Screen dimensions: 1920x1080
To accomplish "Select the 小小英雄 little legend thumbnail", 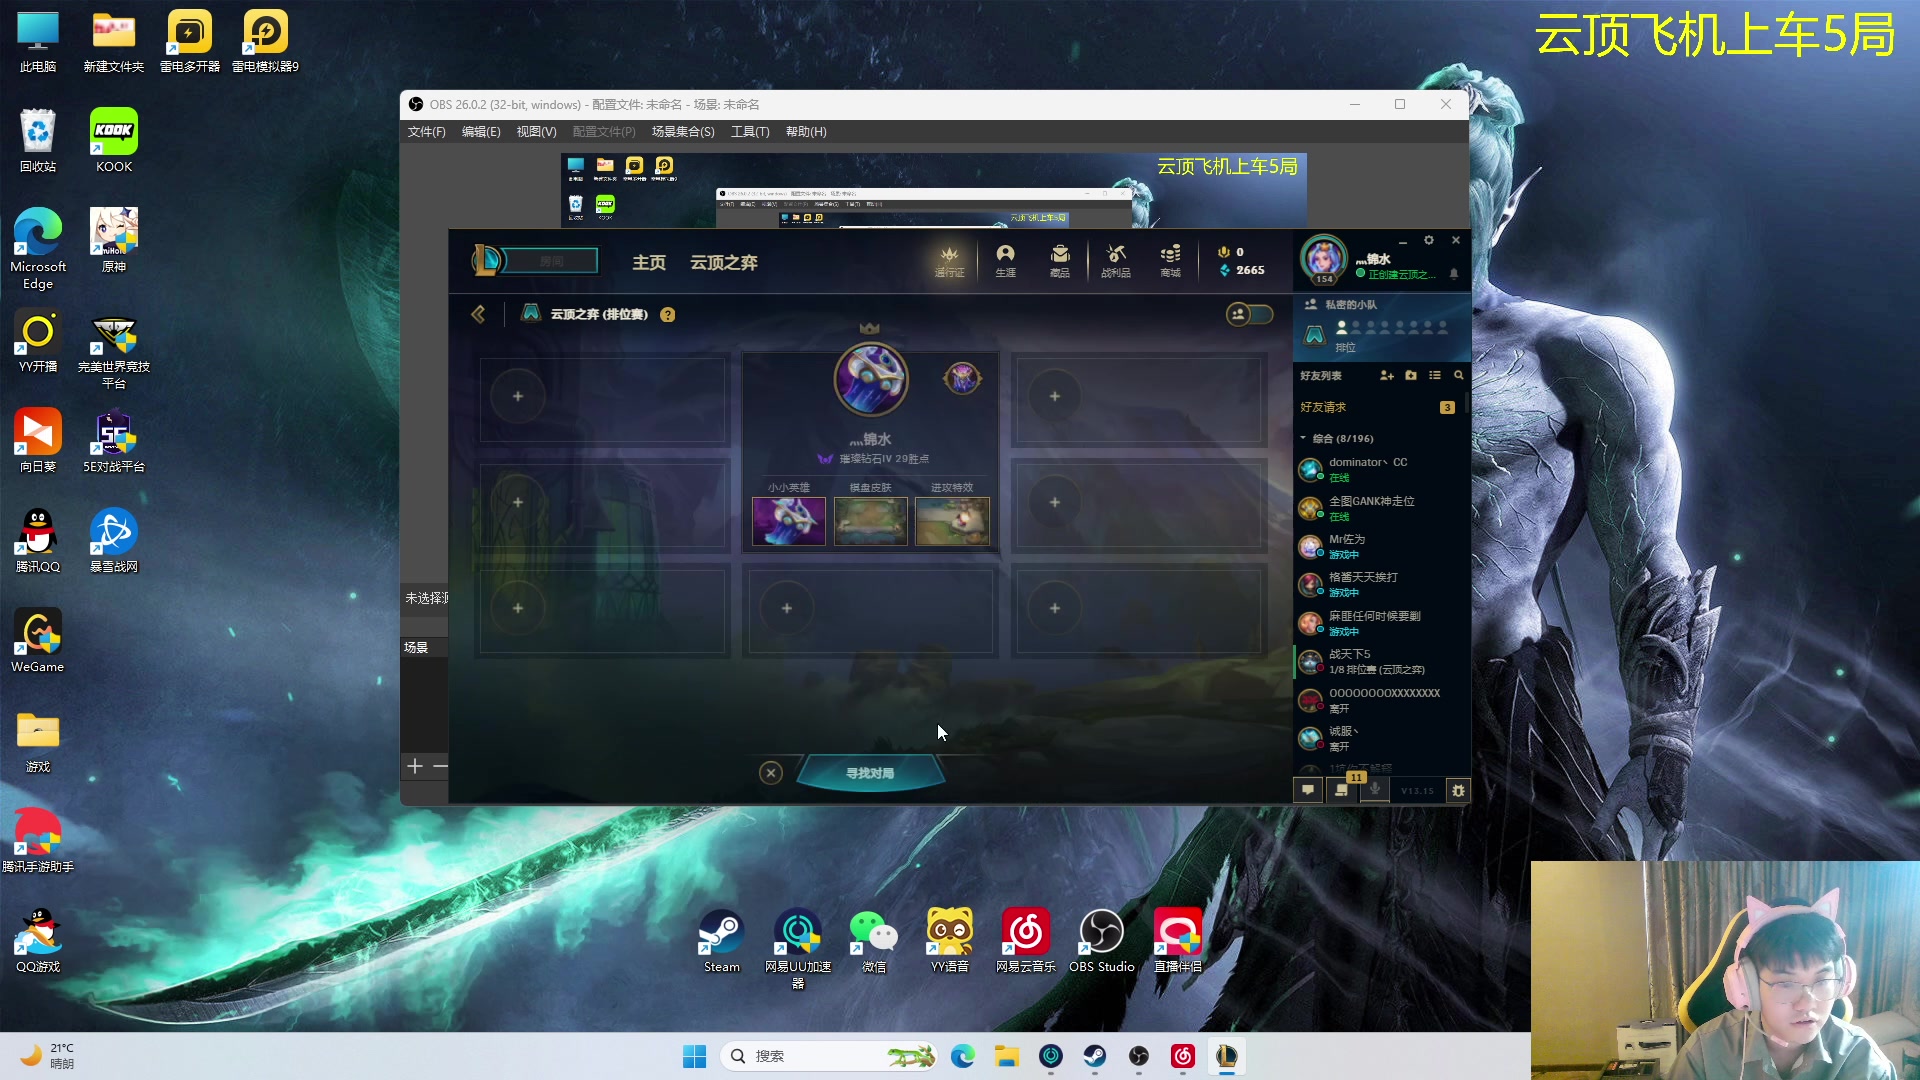I will [x=788, y=521].
